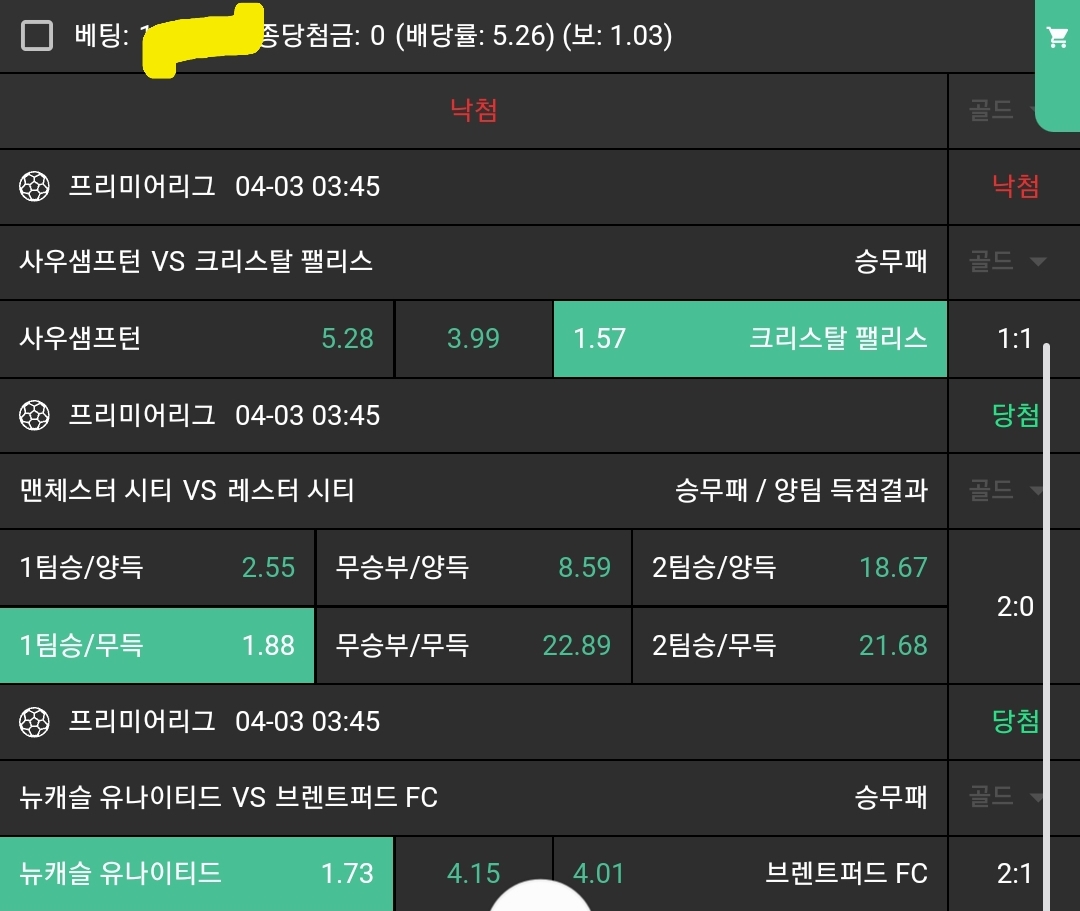Select 뉴캐슬 유나이티드 odds 1.73
The image size is (1080, 911).
pyautogui.click(x=197, y=873)
